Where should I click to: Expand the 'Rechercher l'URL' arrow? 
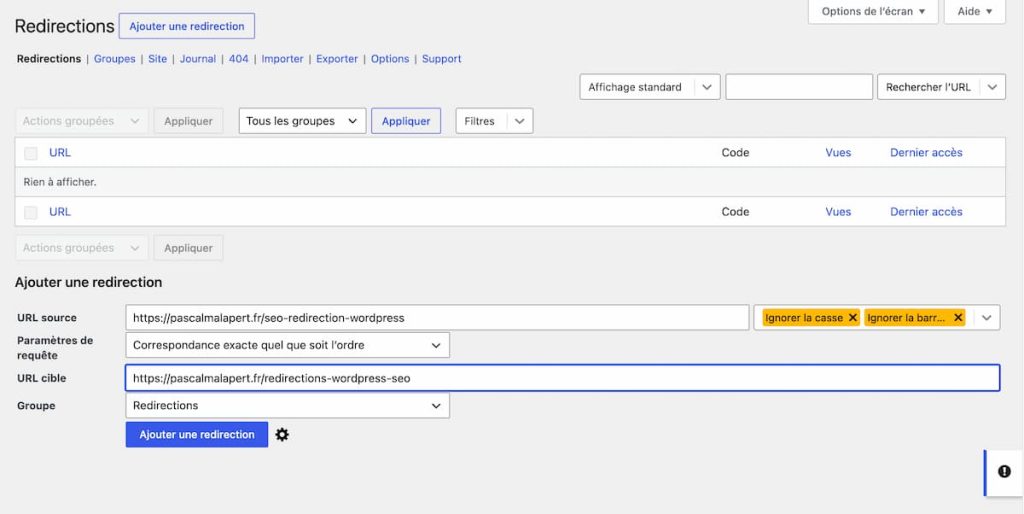tap(992, 87)
